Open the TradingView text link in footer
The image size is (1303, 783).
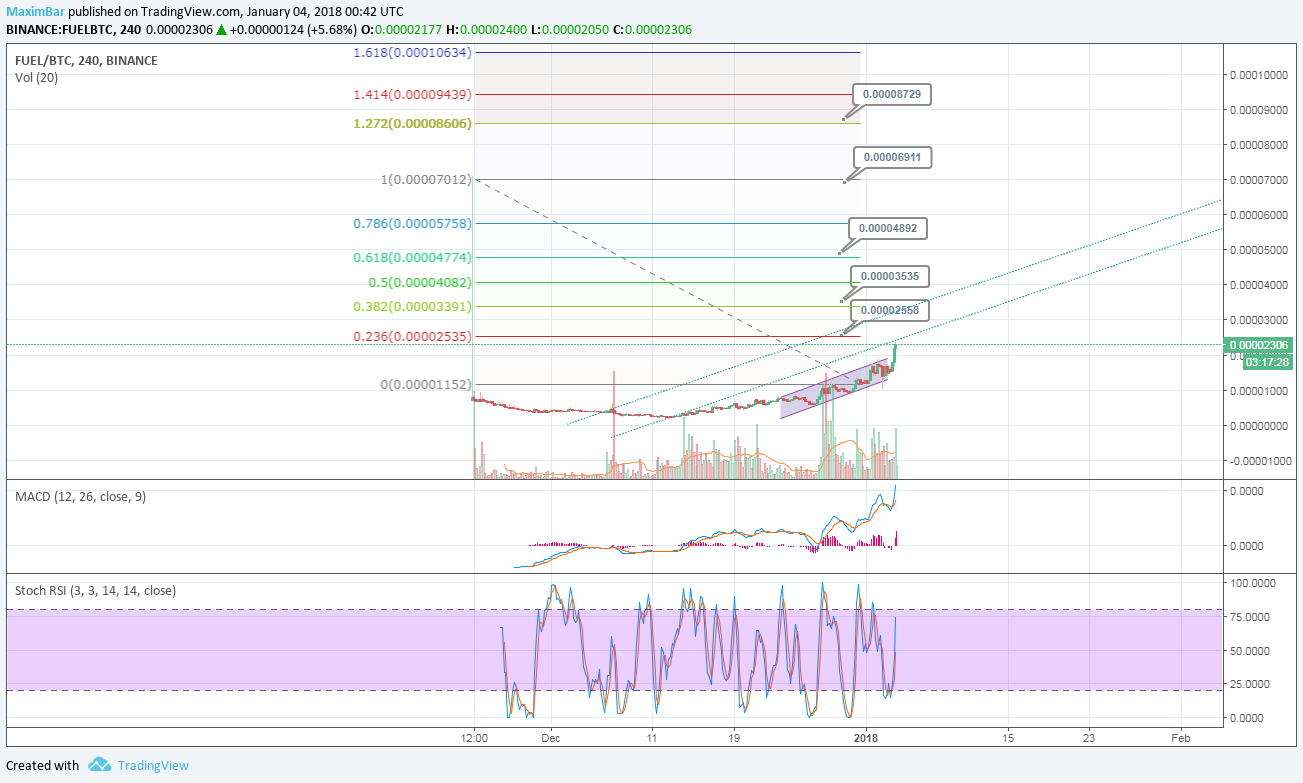[153, 765]
